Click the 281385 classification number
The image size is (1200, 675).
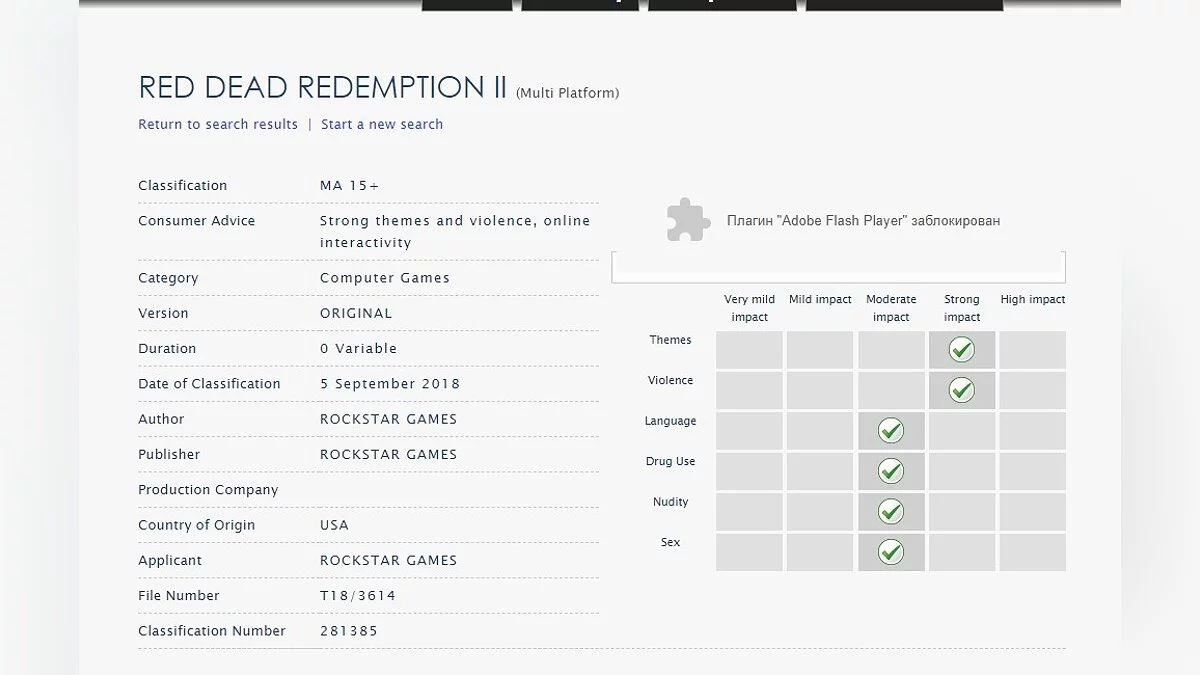(349, 631)
